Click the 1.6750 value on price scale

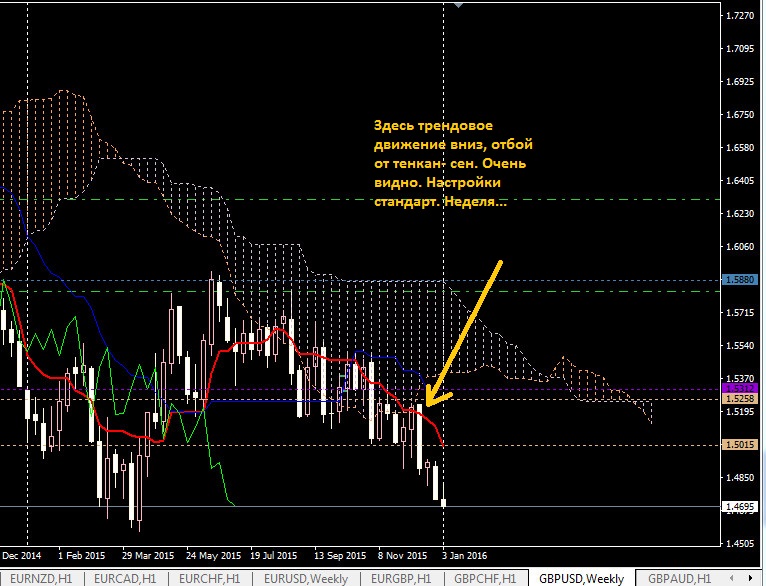tap(740, 114)
